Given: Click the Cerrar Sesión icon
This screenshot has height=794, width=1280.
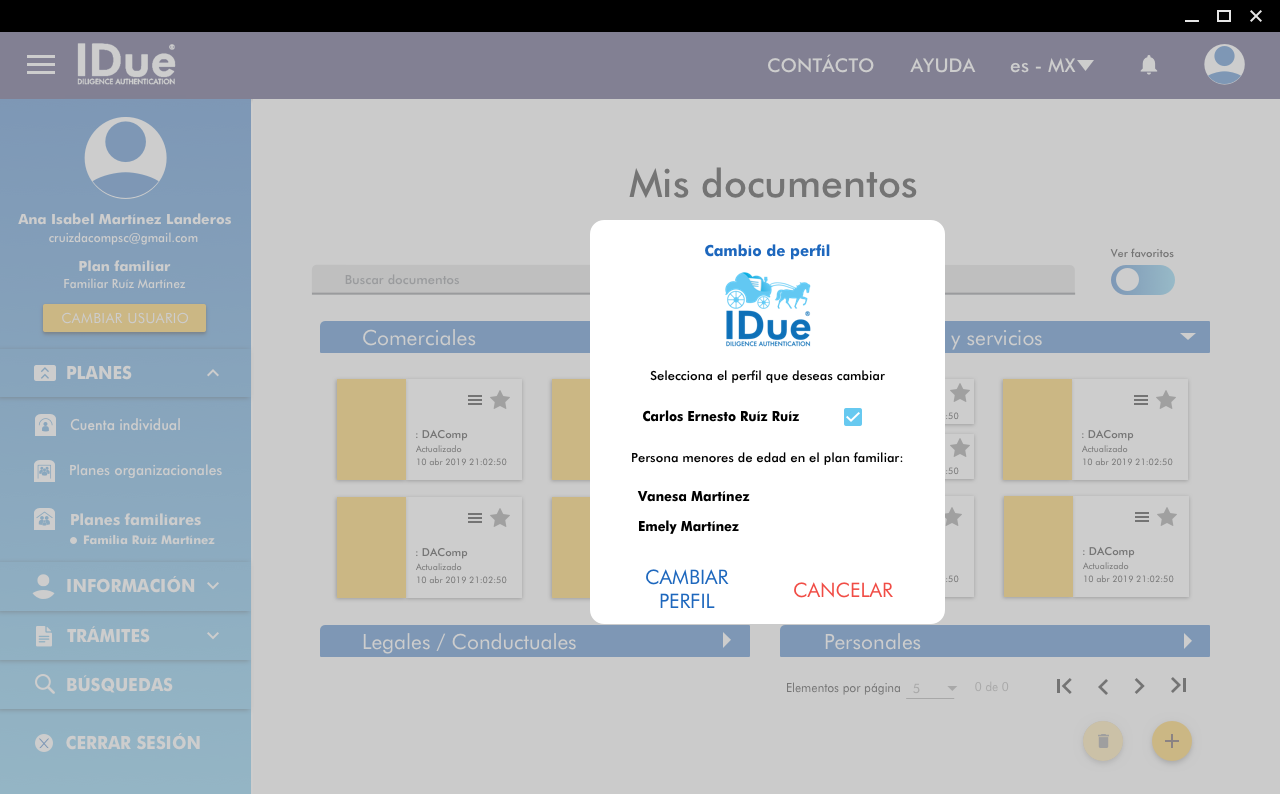Looking at the screenshot, I should (44, 743).
